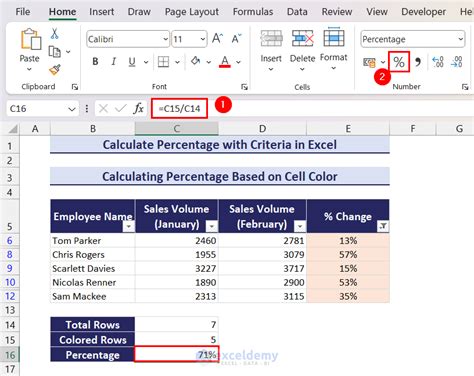
Task: Expand fill color dropdown arrow
Action: [x=209, y=62]
